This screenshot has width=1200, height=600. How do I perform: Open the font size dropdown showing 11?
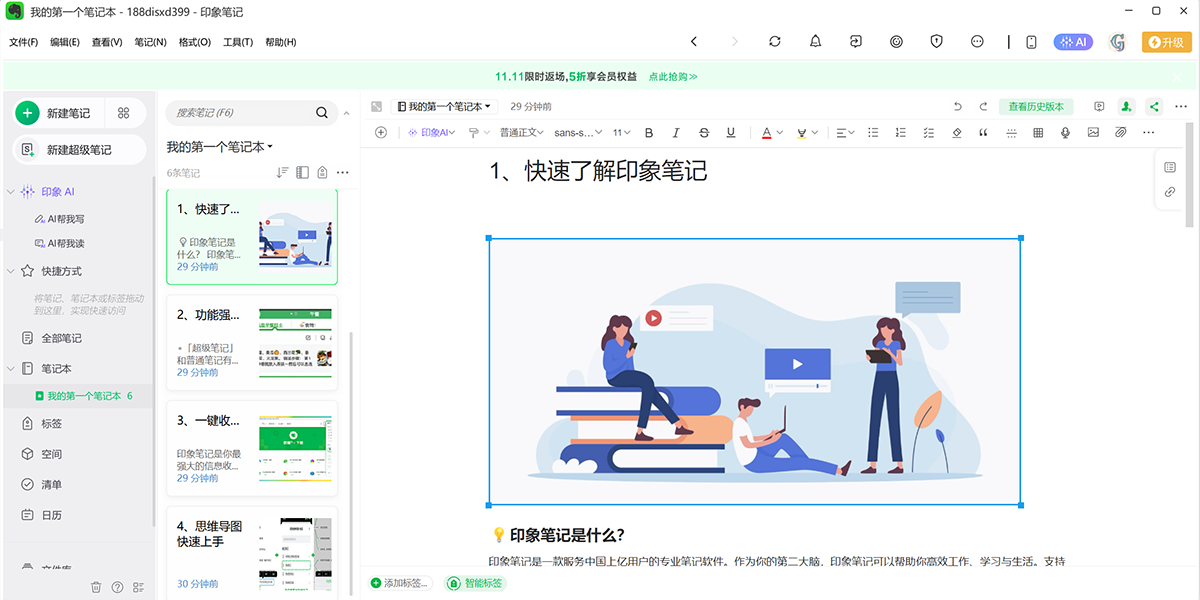[621, 132]
